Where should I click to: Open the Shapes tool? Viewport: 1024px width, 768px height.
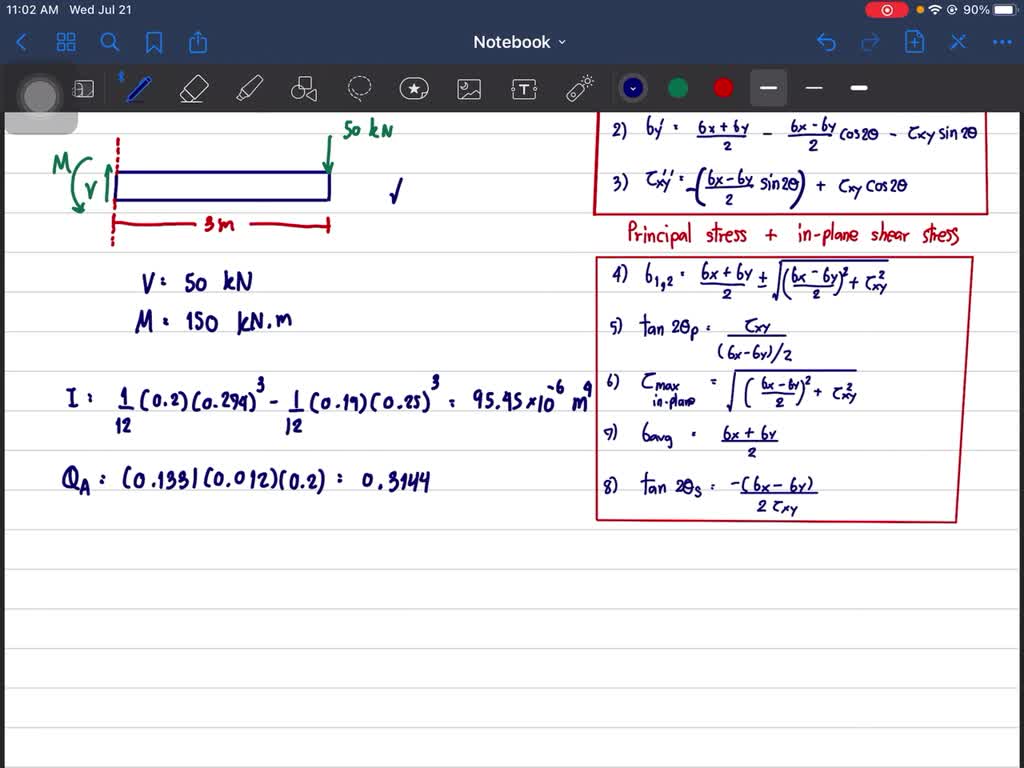(x=303, y=88)
